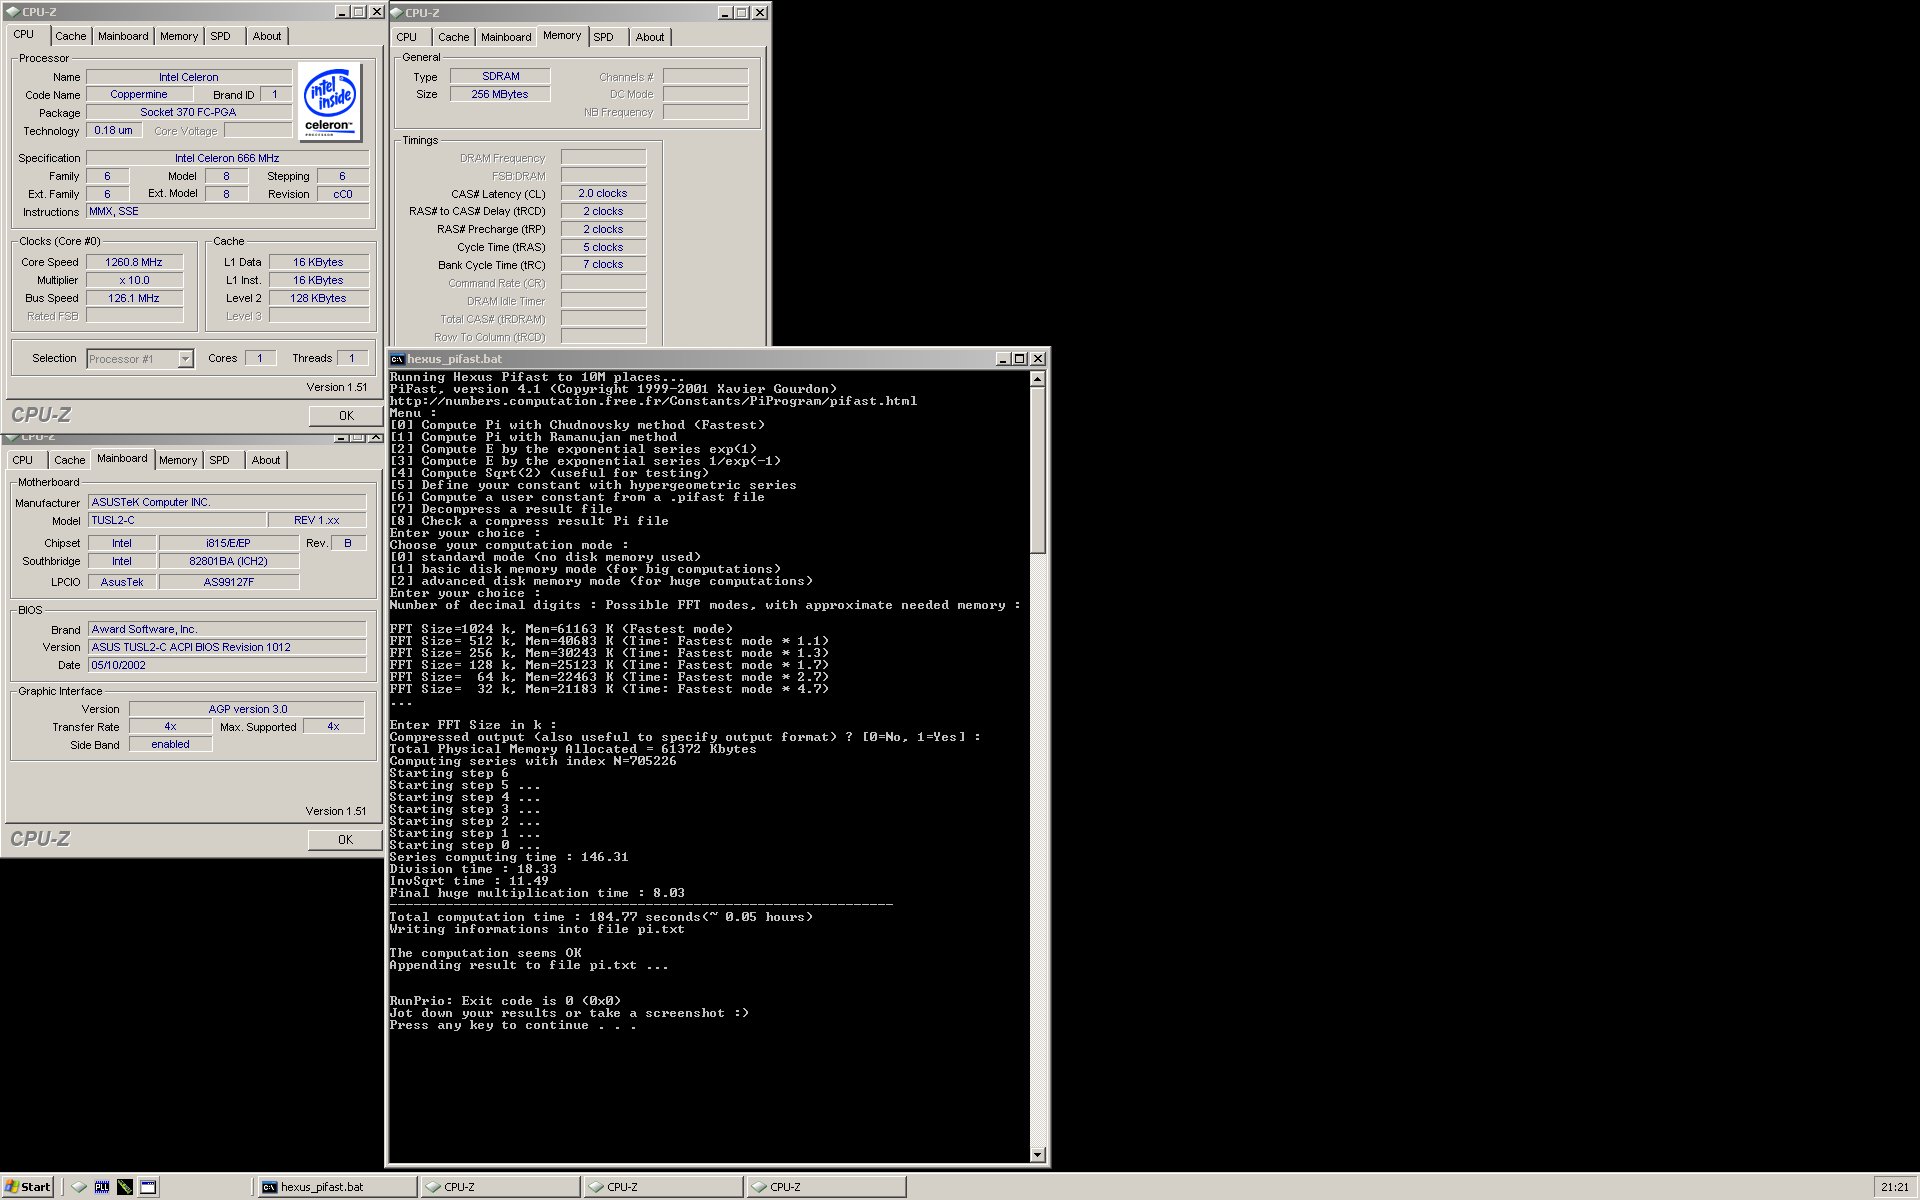Click the memory Size value 256 MBytes
The height and width of the screenshot is (1200, 1920).
click(x=500, y=94)
